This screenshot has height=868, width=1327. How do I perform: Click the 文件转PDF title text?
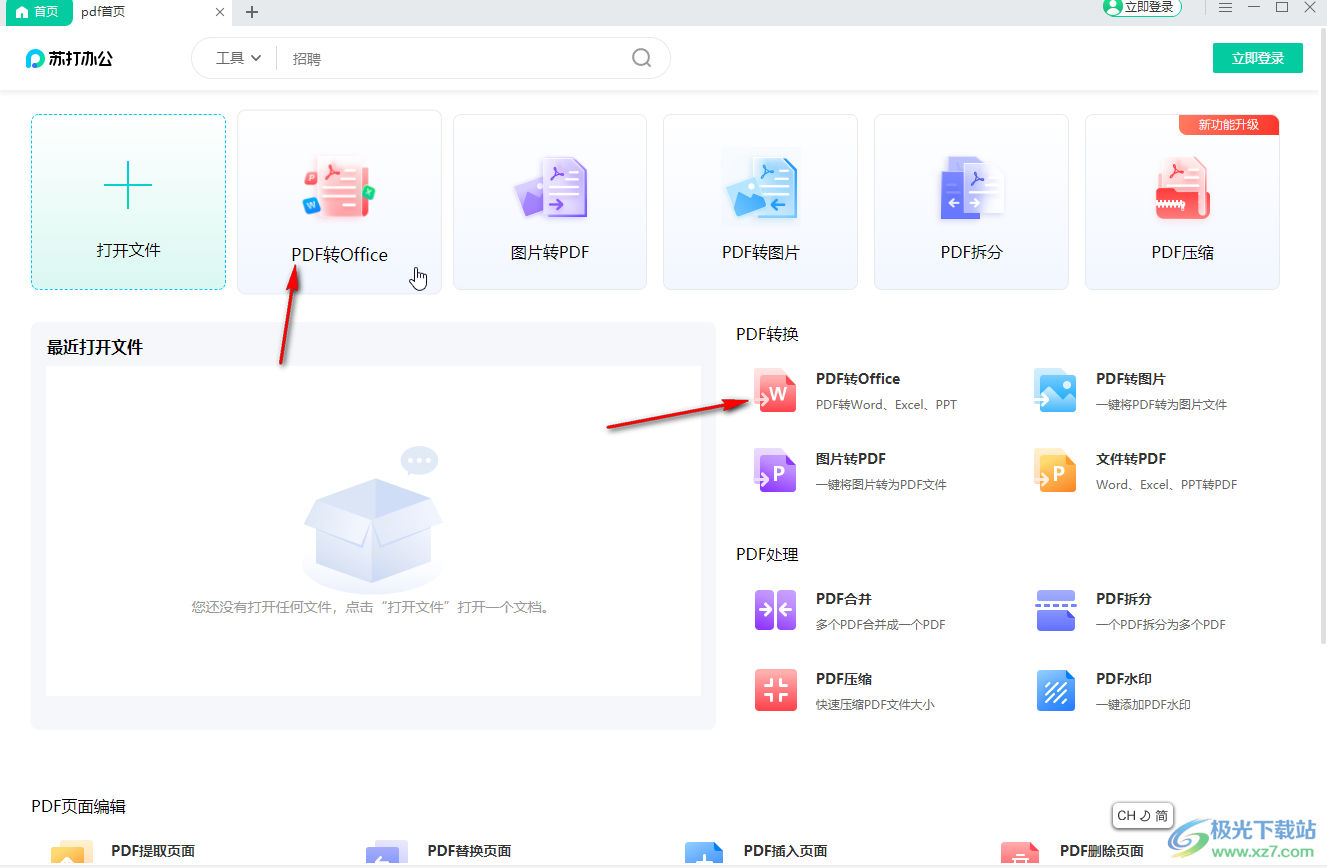(1131, 459)
